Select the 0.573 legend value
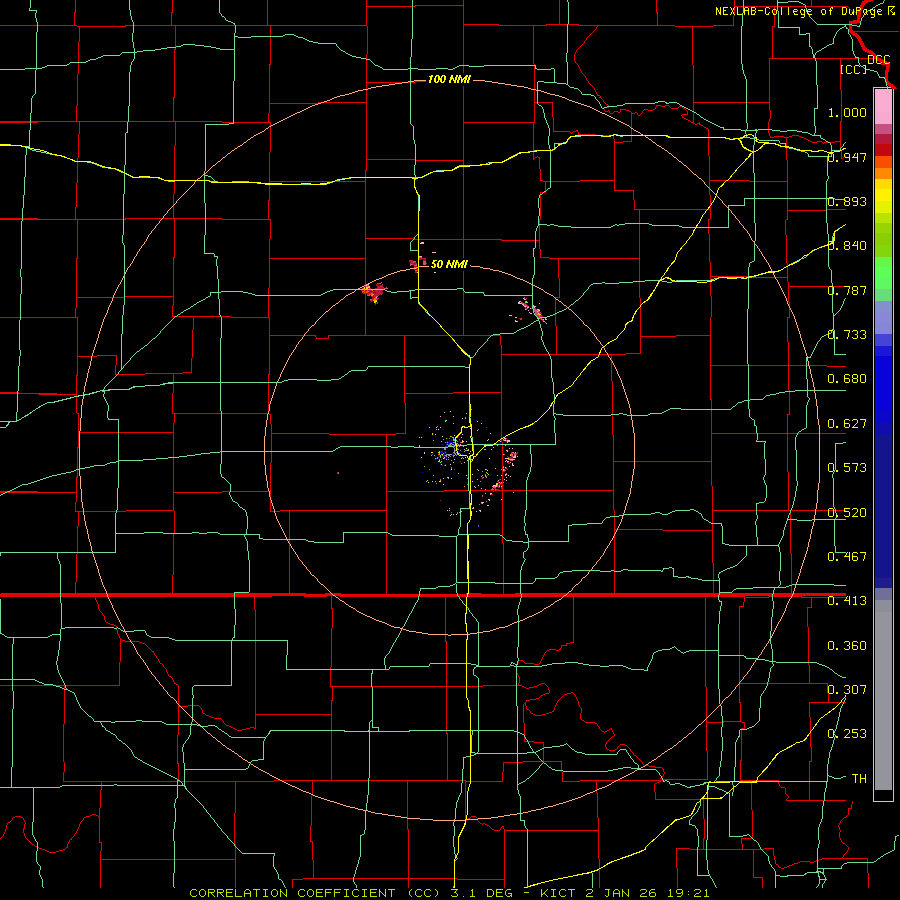Screen dimensions: 900x900 tap(847, 468)
